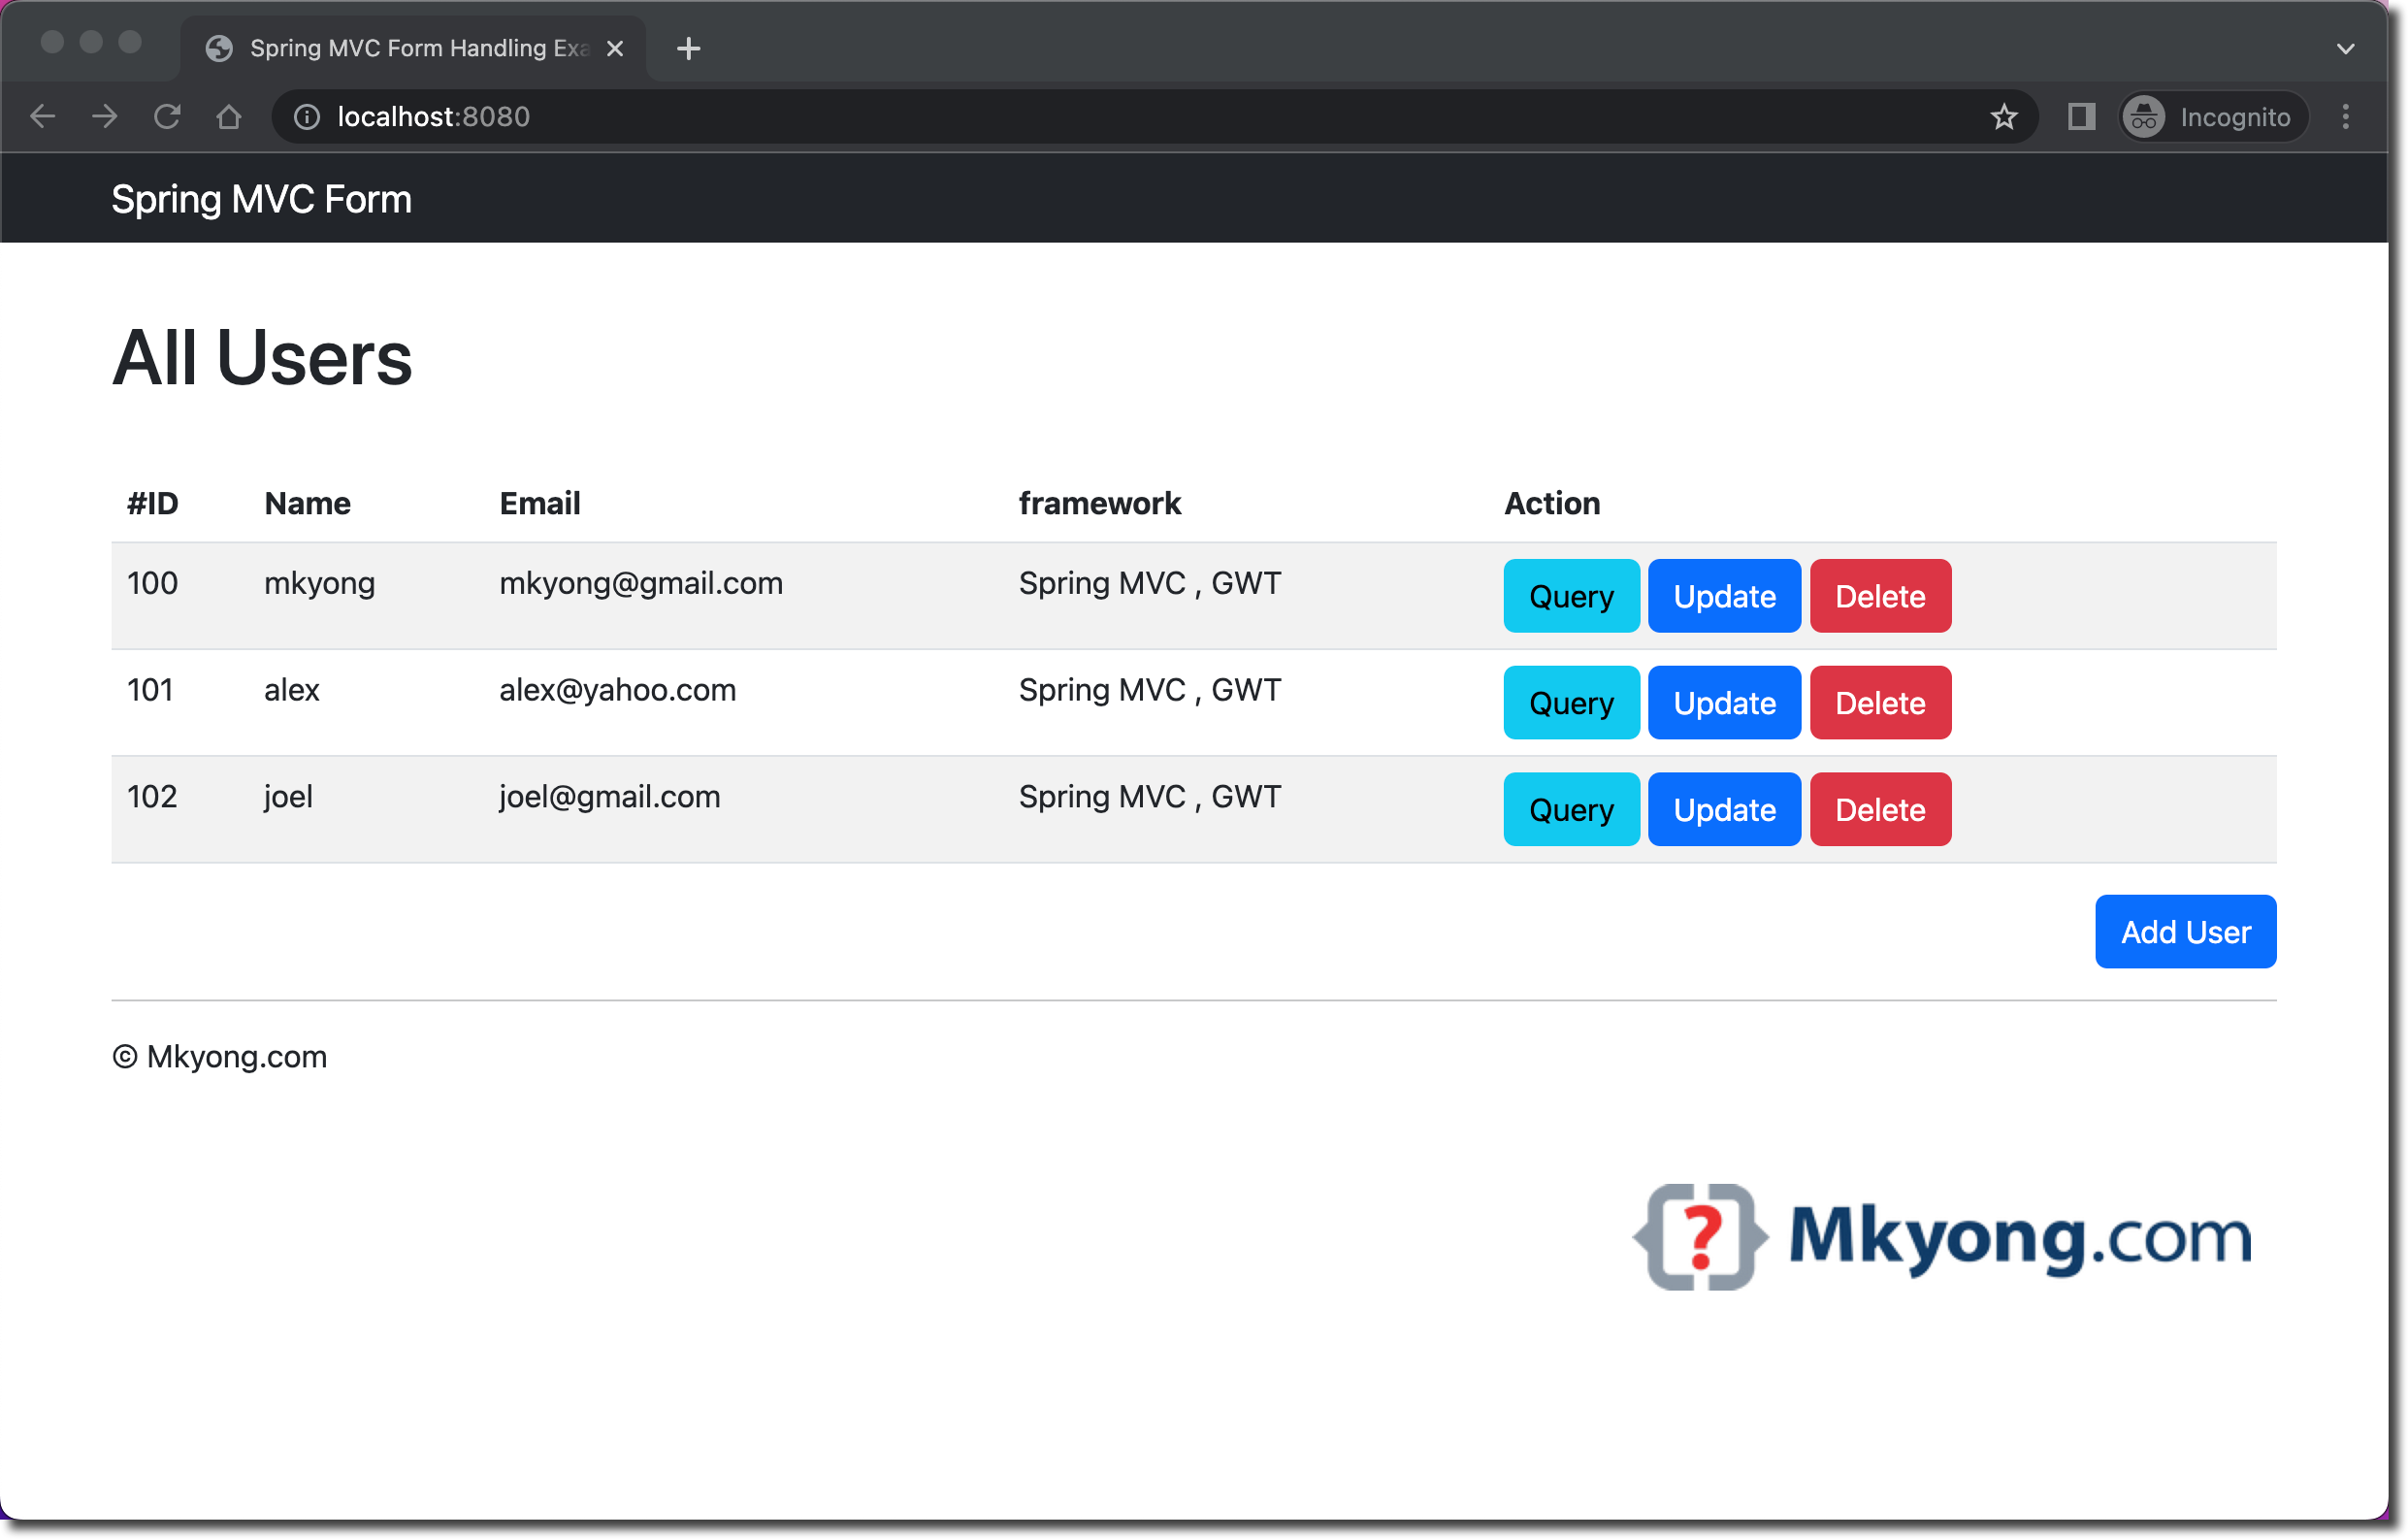Open a new browser tab
Screen dimensions: 2408x1539
[x=688, y=47]
